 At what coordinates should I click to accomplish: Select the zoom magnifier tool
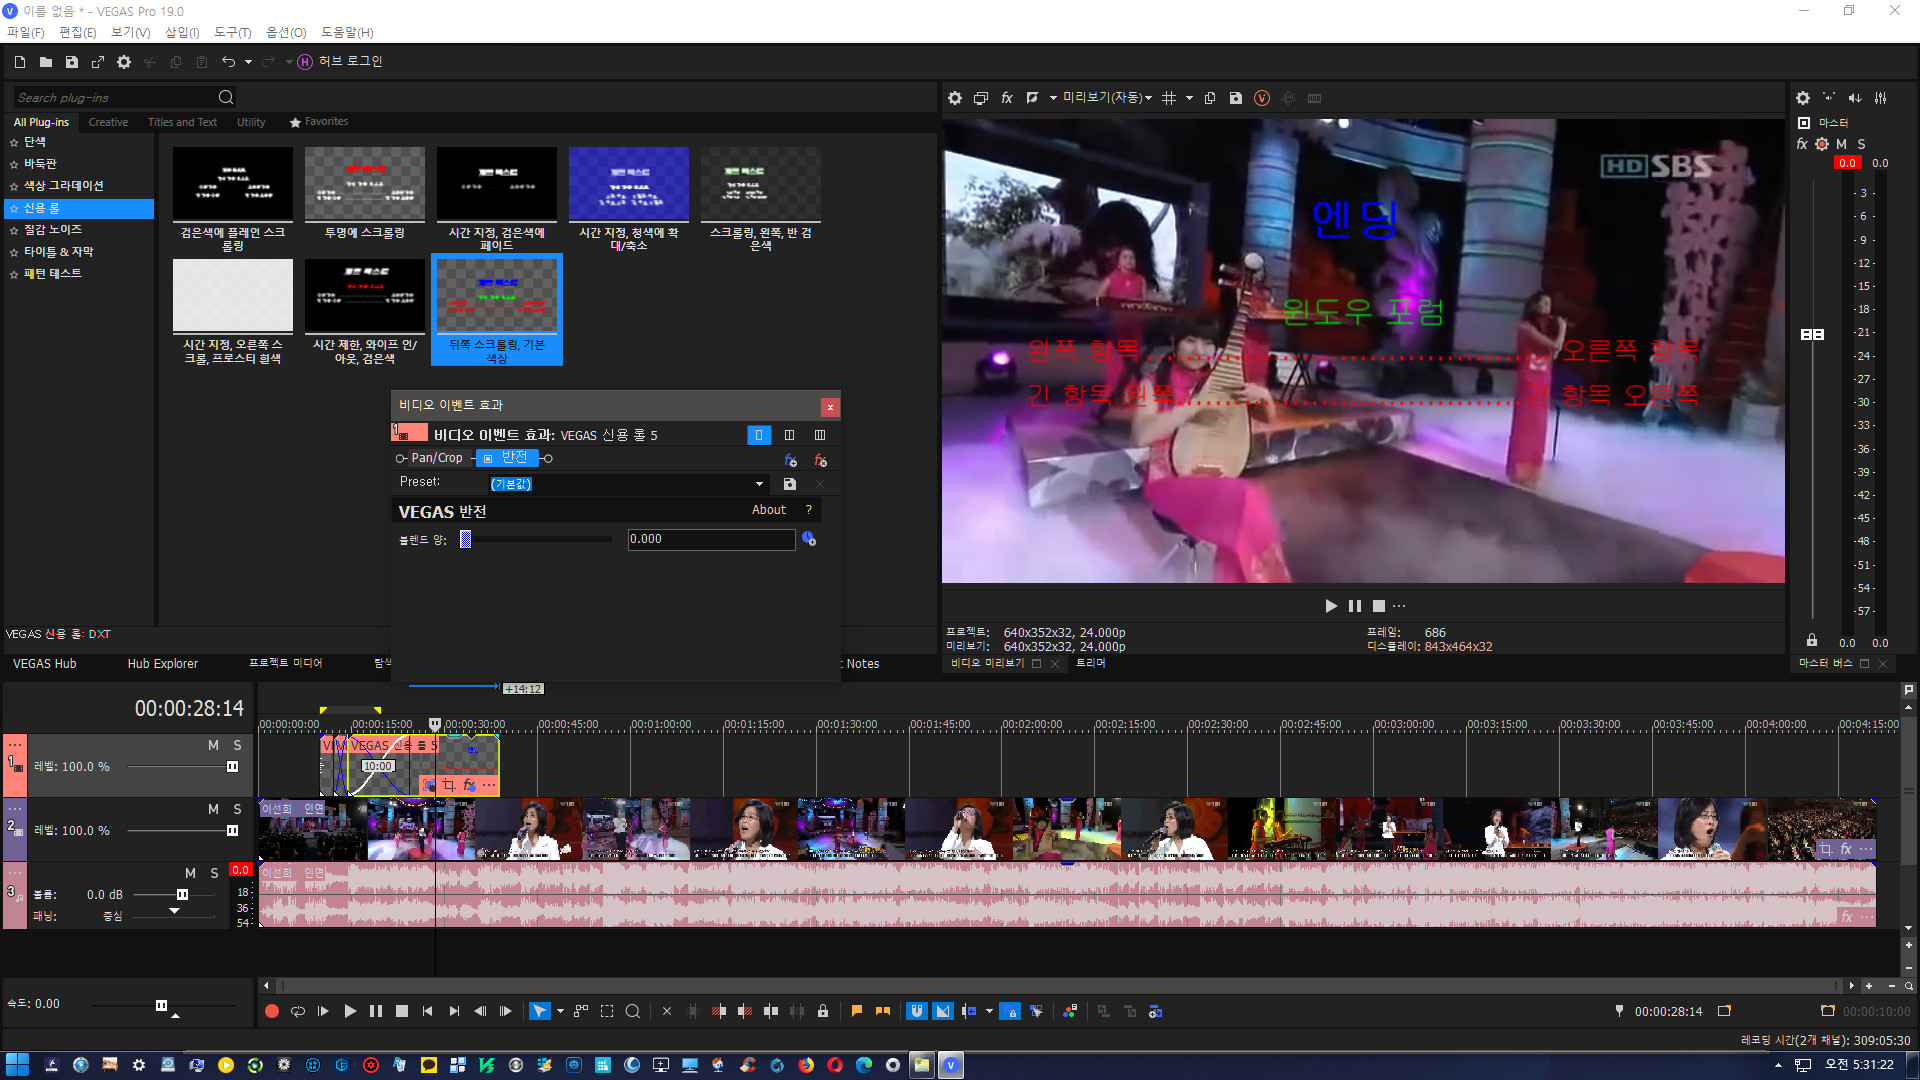633,1011
